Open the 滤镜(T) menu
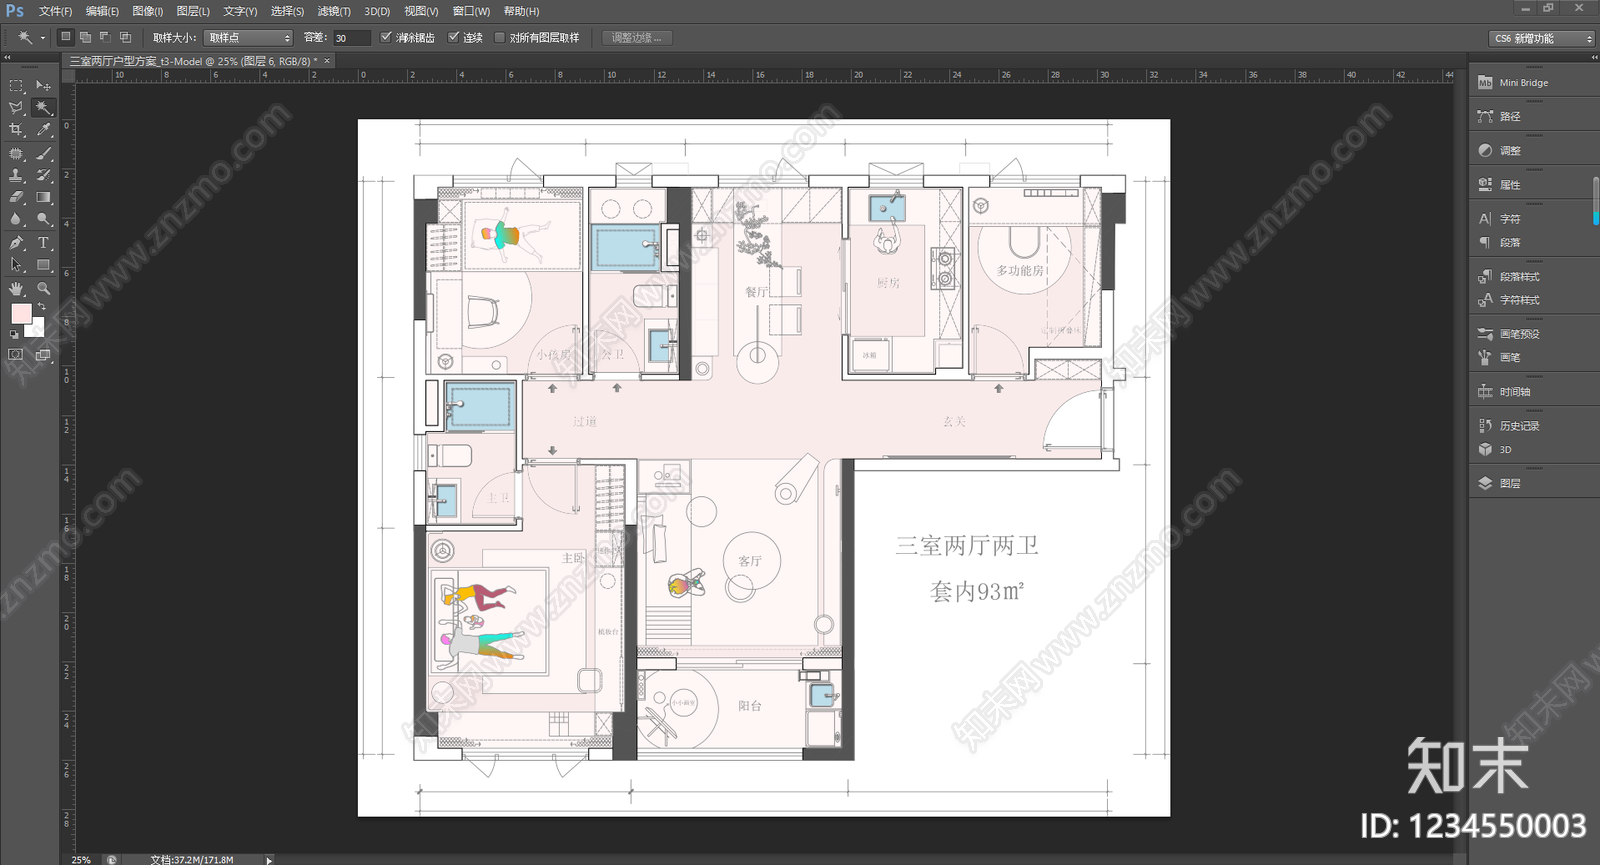Screen dimensions: 1600x865 pyautogui.click(x=334, y=11)
